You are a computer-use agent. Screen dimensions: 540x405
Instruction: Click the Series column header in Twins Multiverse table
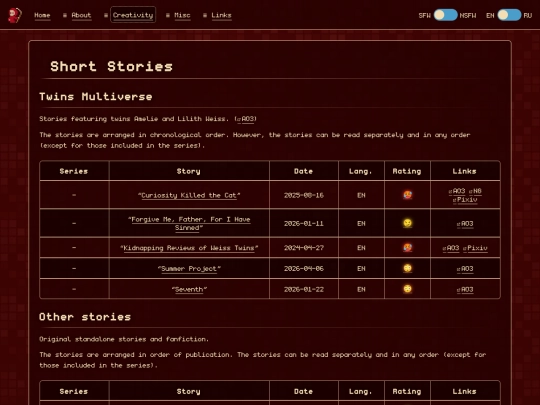(x=74, y=171)
